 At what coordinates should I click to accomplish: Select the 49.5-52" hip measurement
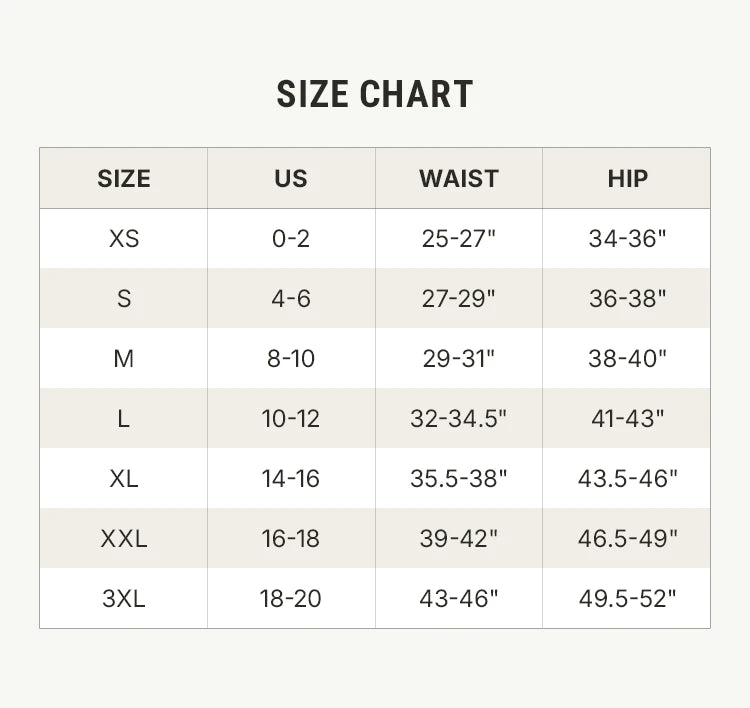[627, 599]
